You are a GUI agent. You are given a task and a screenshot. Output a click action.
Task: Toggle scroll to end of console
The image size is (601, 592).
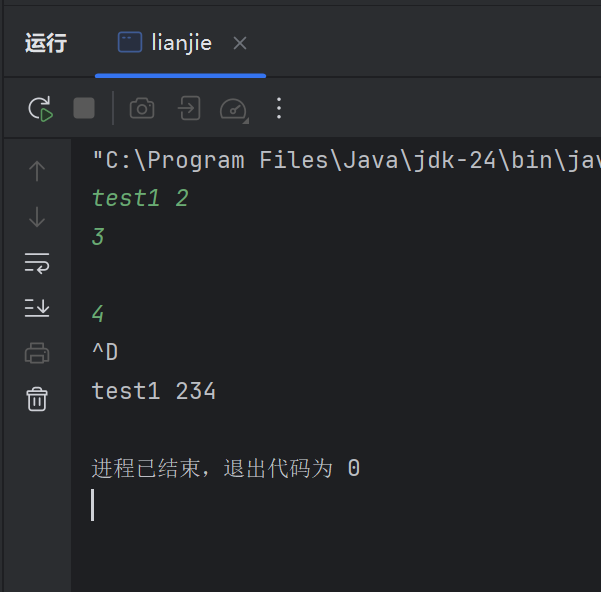pos(37,308)
